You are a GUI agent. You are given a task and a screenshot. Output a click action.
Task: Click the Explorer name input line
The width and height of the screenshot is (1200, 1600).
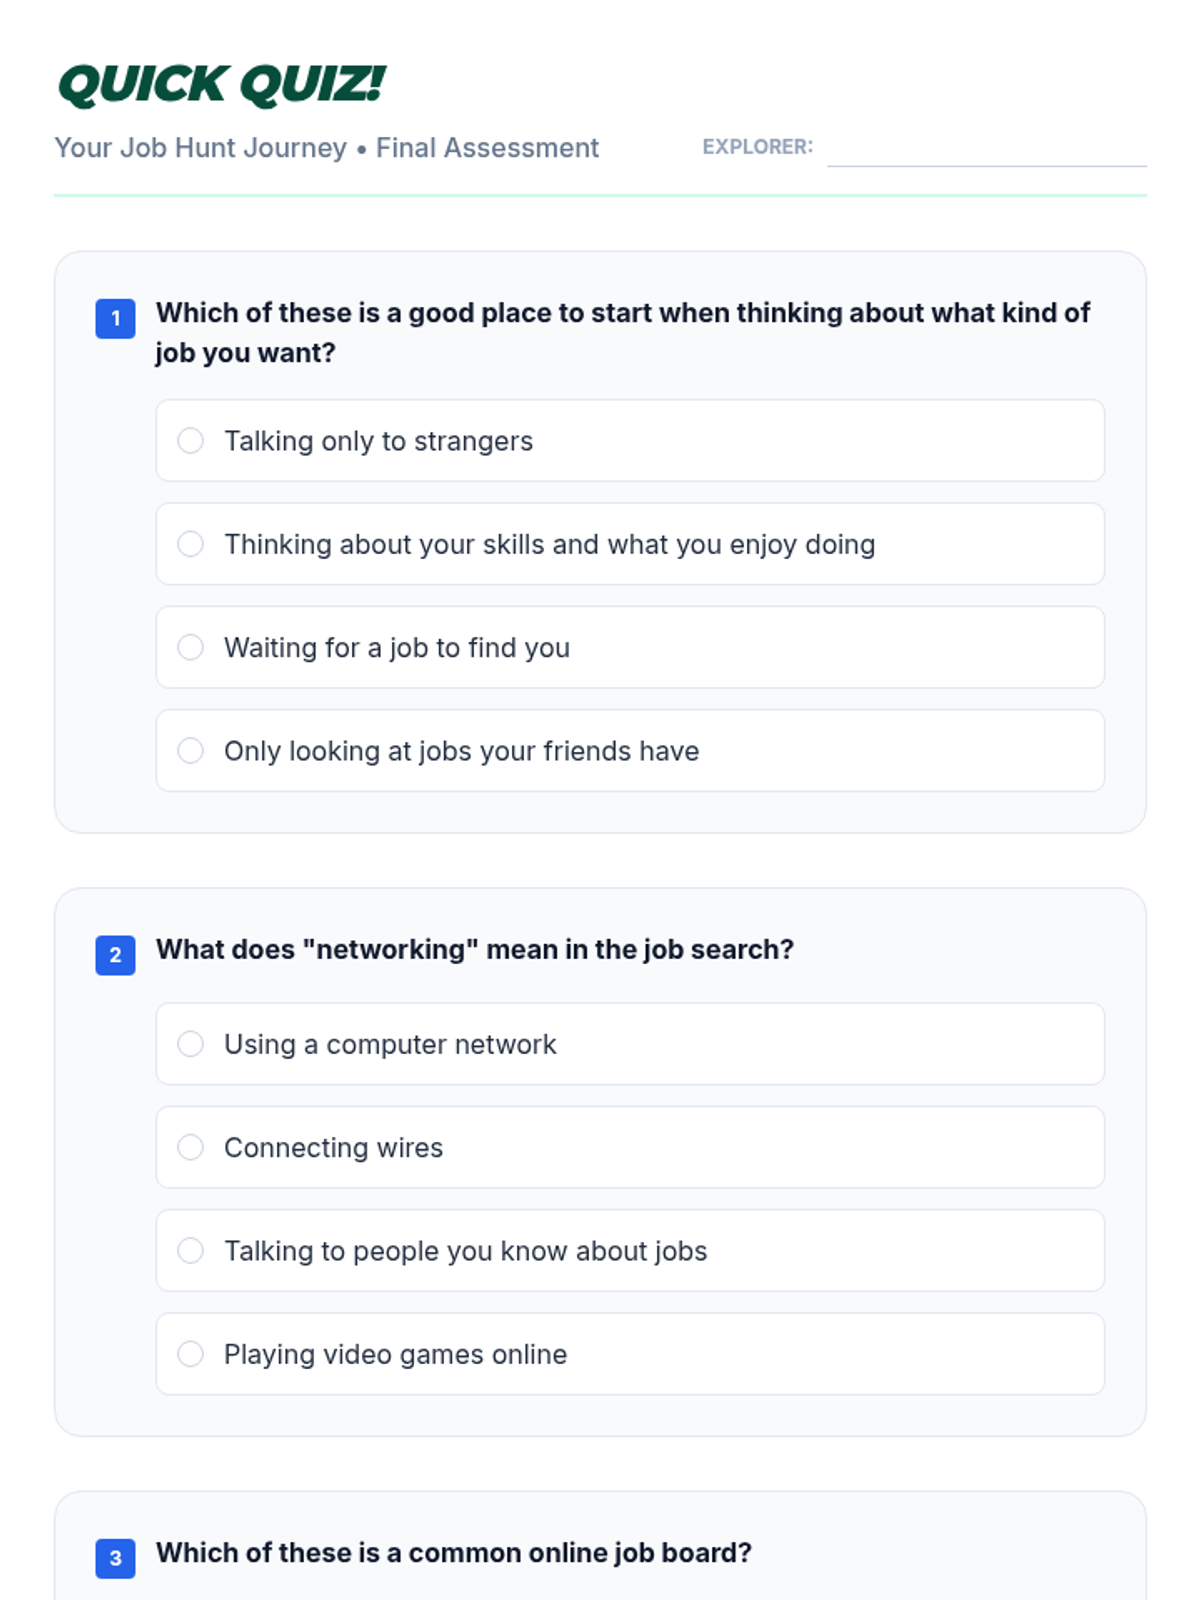(x=986, y=150)
